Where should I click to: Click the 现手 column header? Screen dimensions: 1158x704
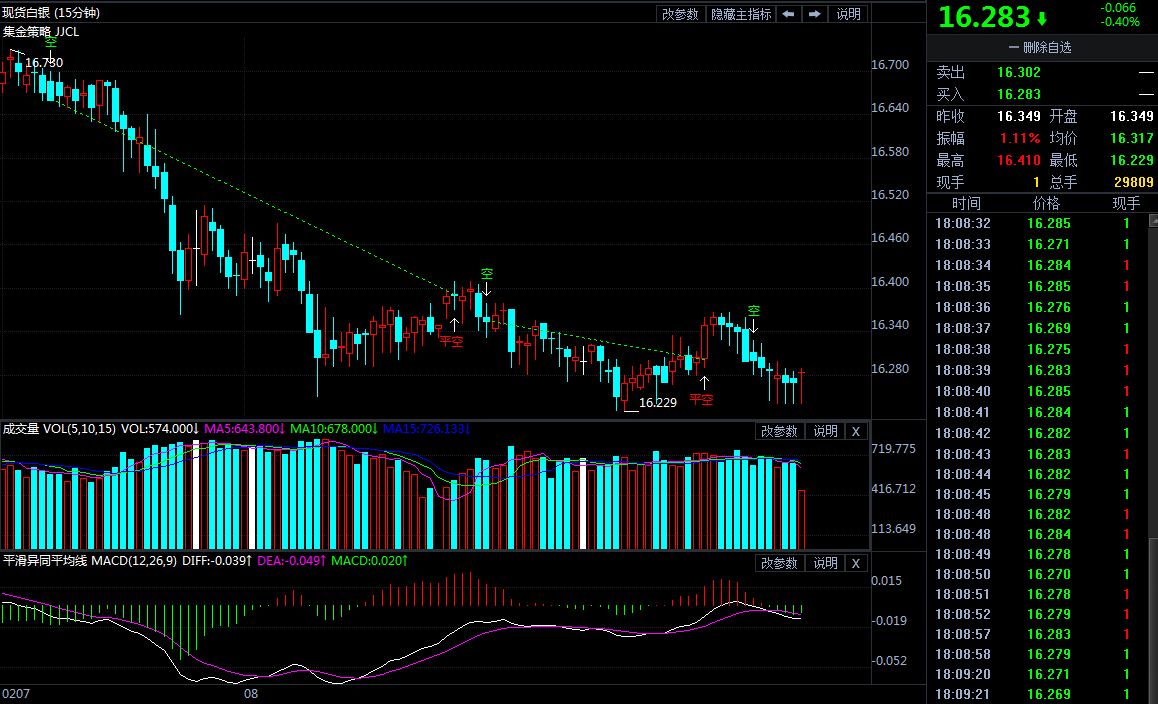[x=1126, y=203]
